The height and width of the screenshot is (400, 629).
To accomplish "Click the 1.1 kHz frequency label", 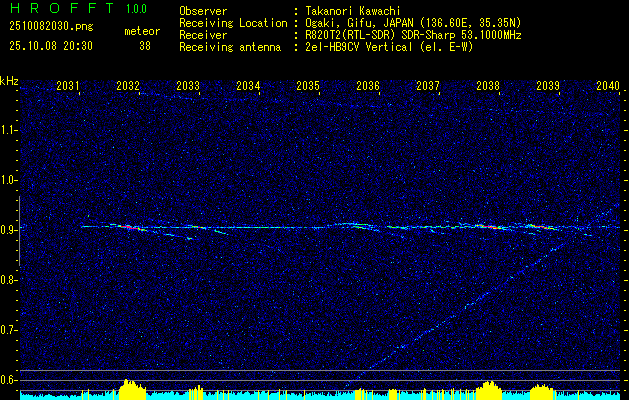I will coord(8,130).
